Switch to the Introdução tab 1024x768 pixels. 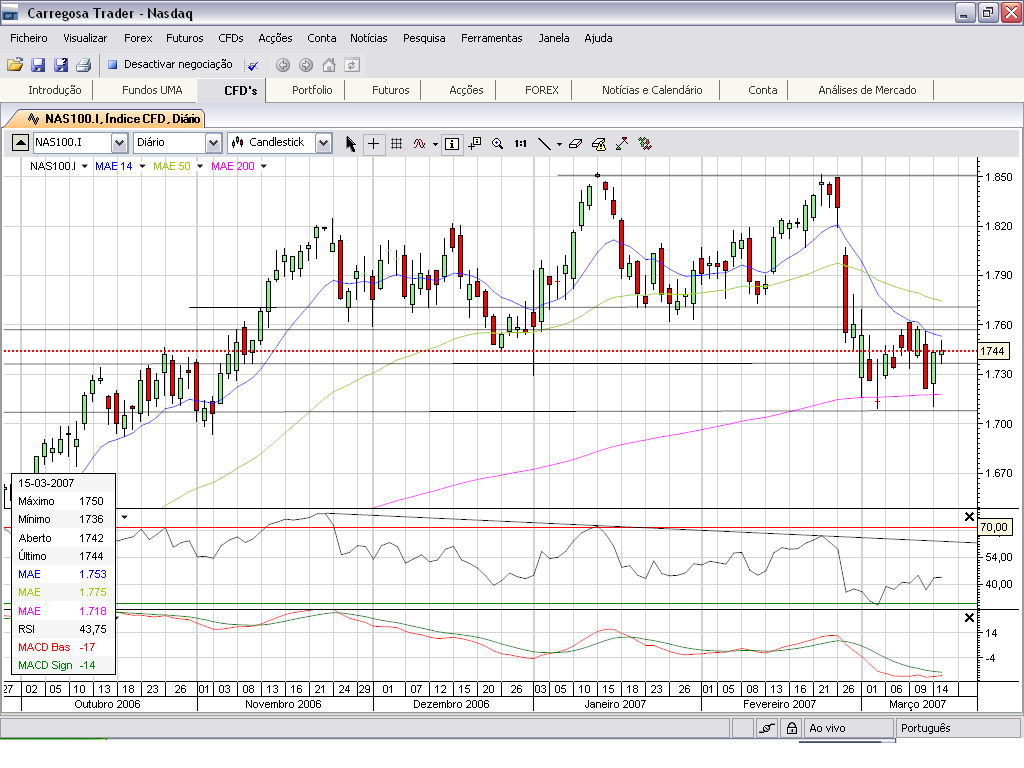[x=54, y=90]
